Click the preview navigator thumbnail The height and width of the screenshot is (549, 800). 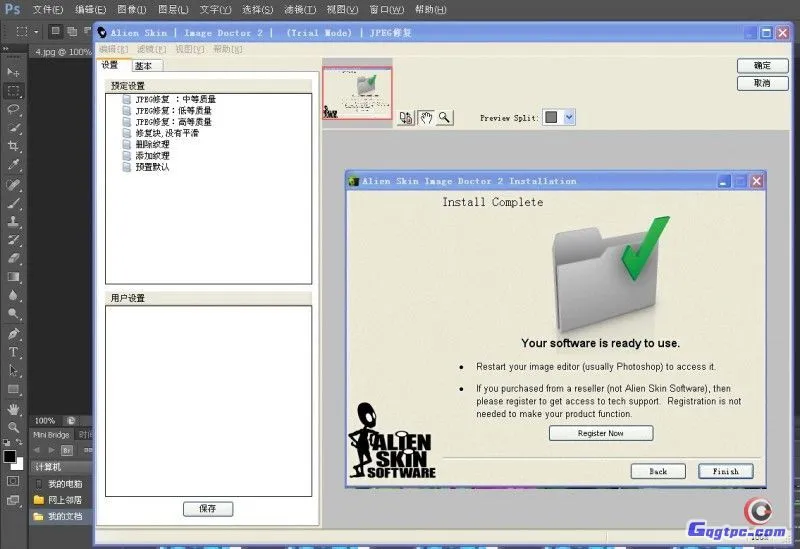coord(357,93)
